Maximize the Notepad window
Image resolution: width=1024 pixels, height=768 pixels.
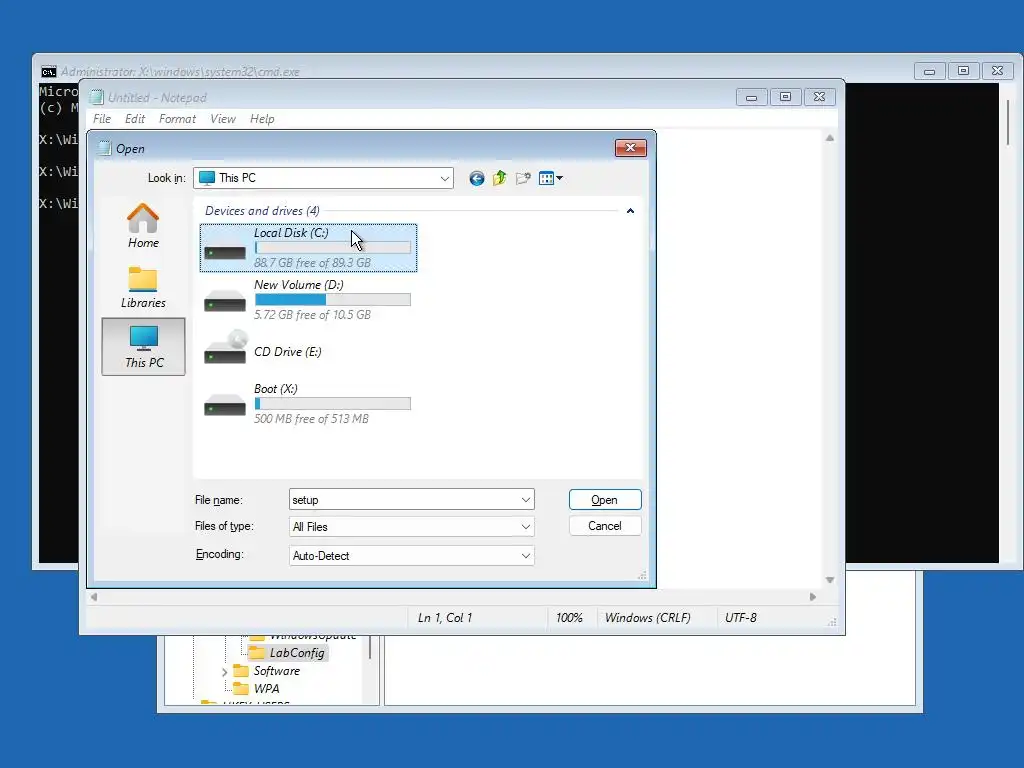pos(786,97)
